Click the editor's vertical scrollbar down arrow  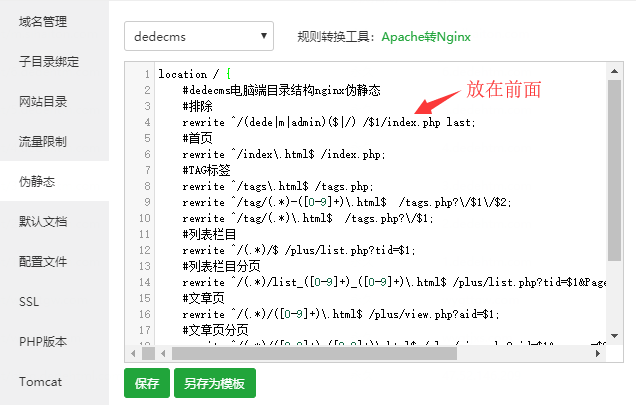615,336
